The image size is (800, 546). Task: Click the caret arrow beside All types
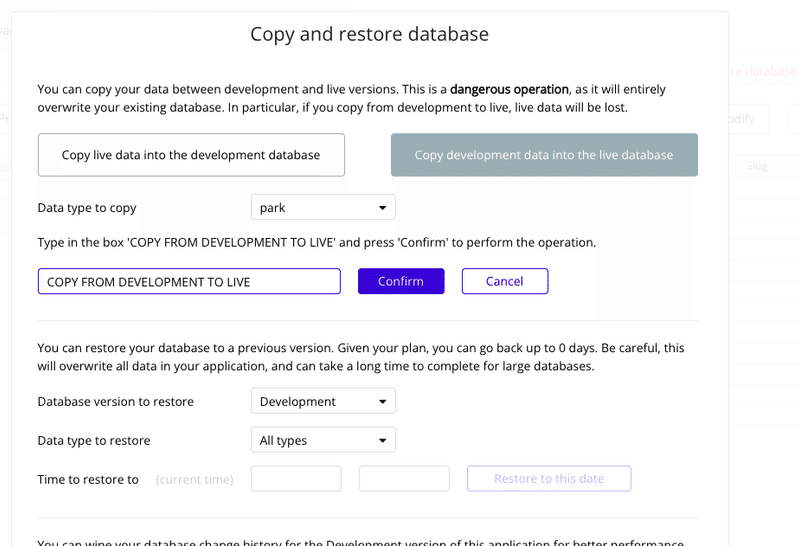(x=382, y=441)
